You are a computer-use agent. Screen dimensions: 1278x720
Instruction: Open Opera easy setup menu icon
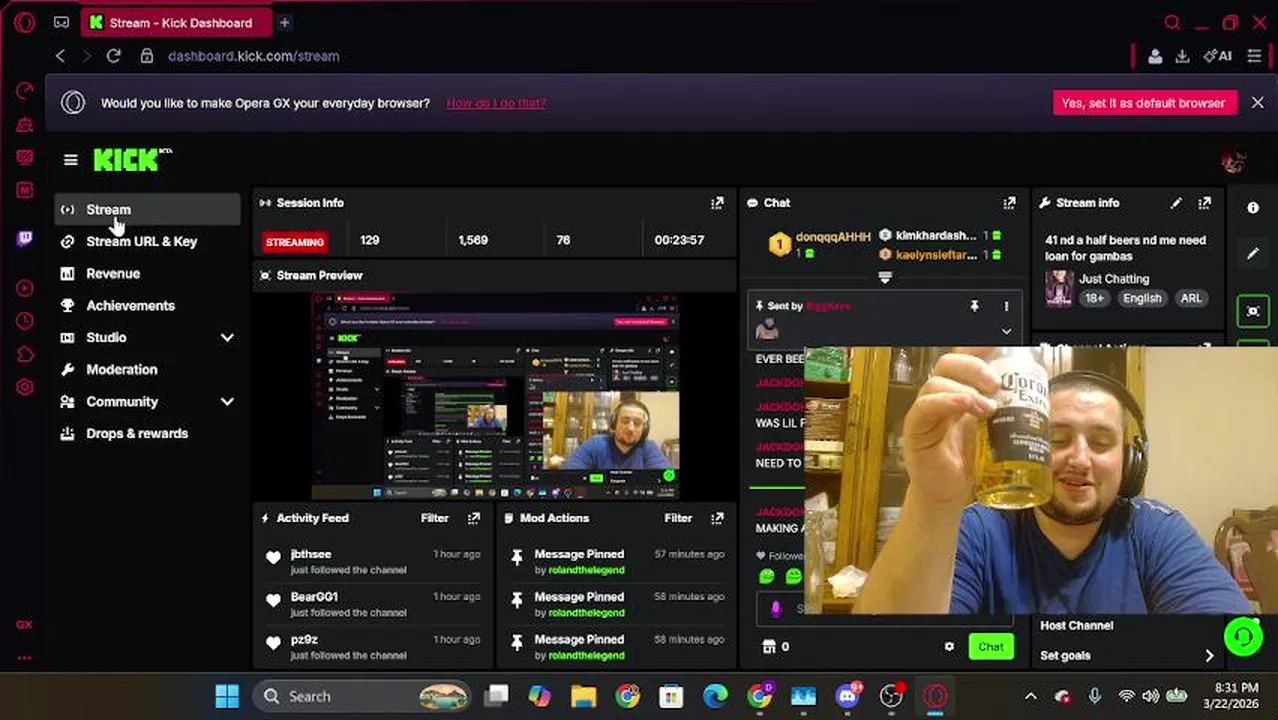(1254, 56)
